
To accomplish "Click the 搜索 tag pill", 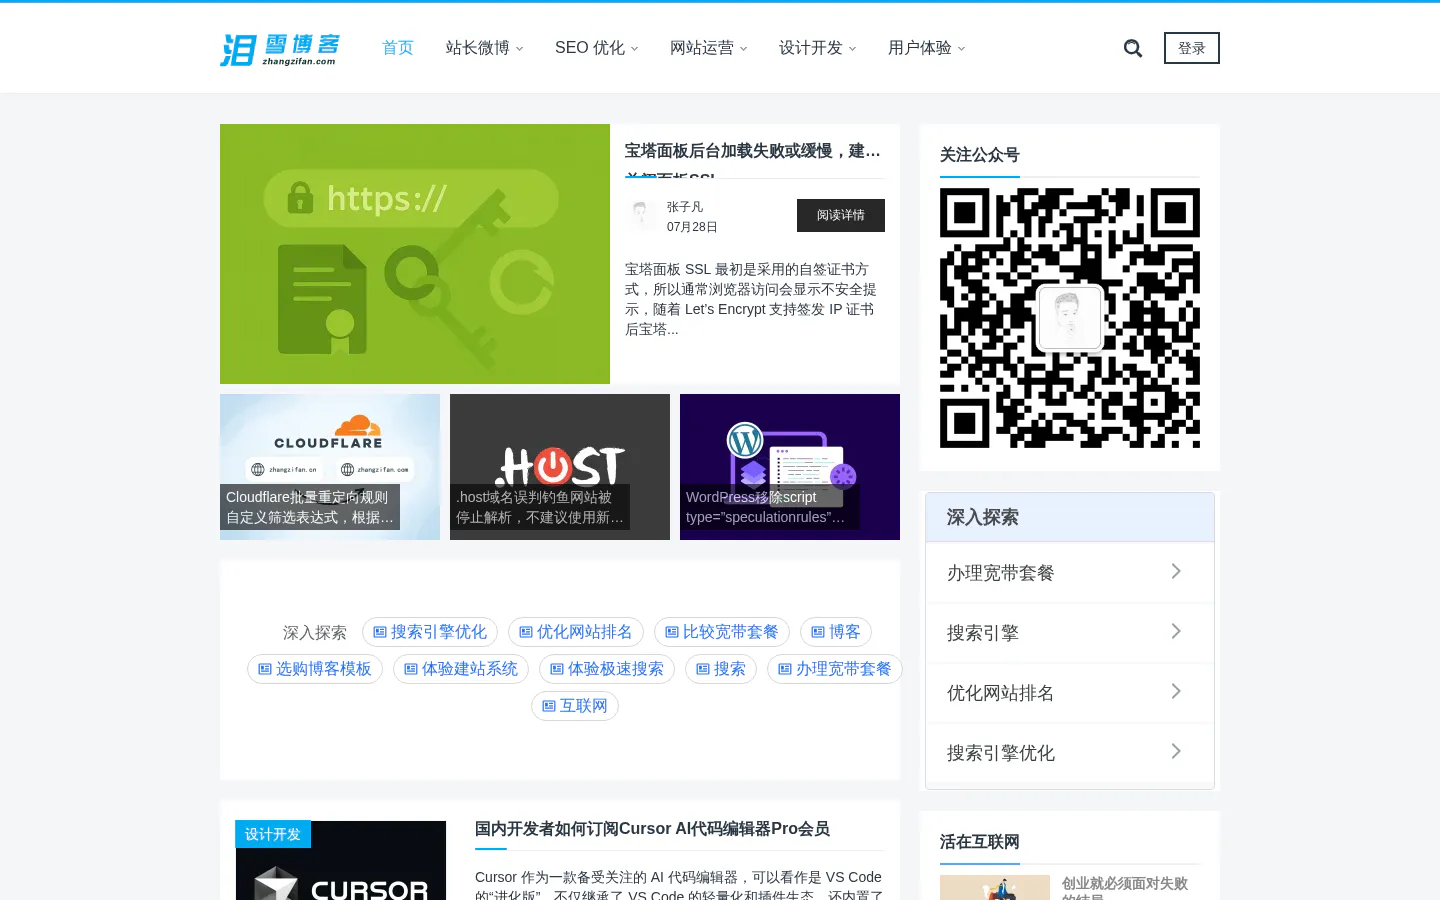I will (x=721, y=669).
